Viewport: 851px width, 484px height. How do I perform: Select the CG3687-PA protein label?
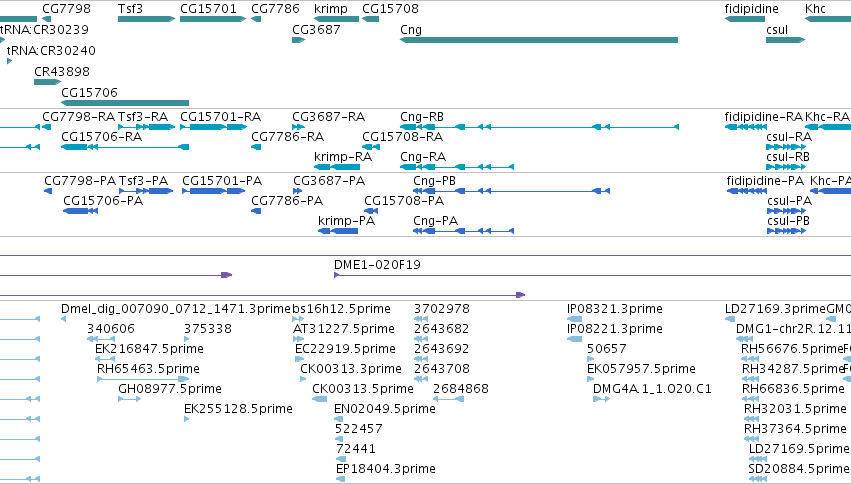pyautogui.click(x=329, y=181)
